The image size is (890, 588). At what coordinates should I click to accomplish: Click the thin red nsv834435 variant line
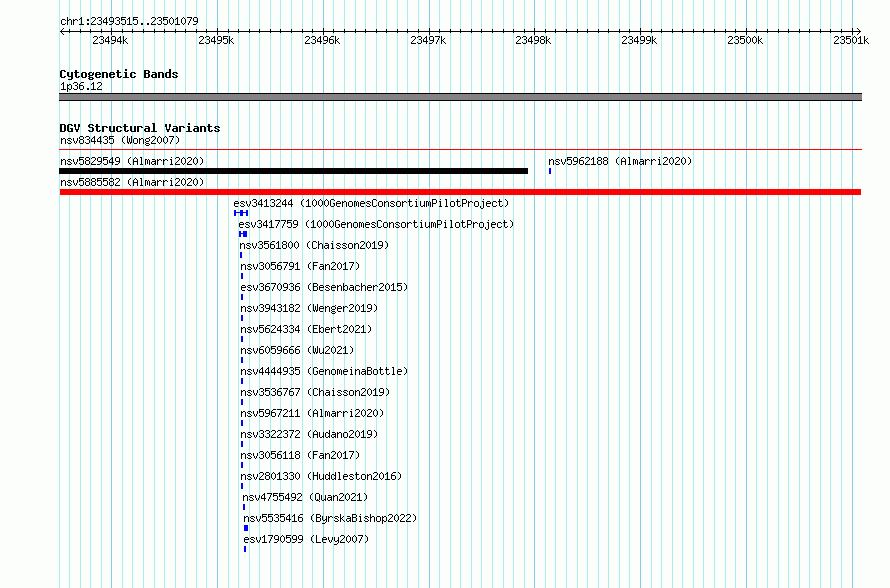pos(460,150)
